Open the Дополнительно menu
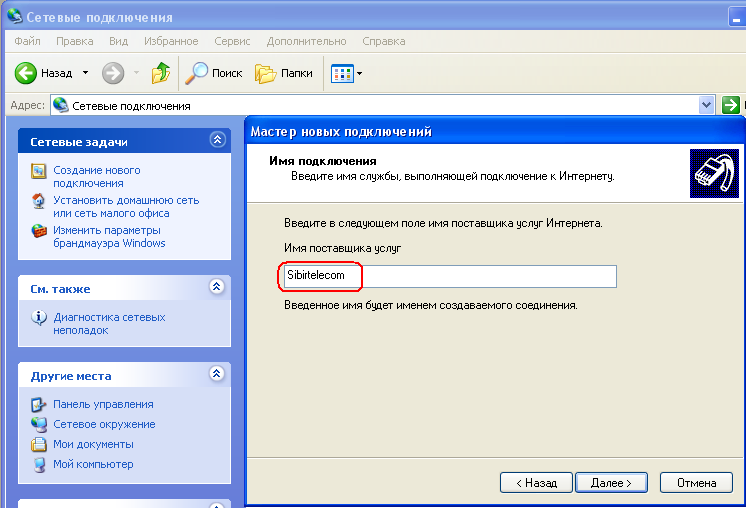This screenshot has height=508, width=746. (x=306, y=41)
